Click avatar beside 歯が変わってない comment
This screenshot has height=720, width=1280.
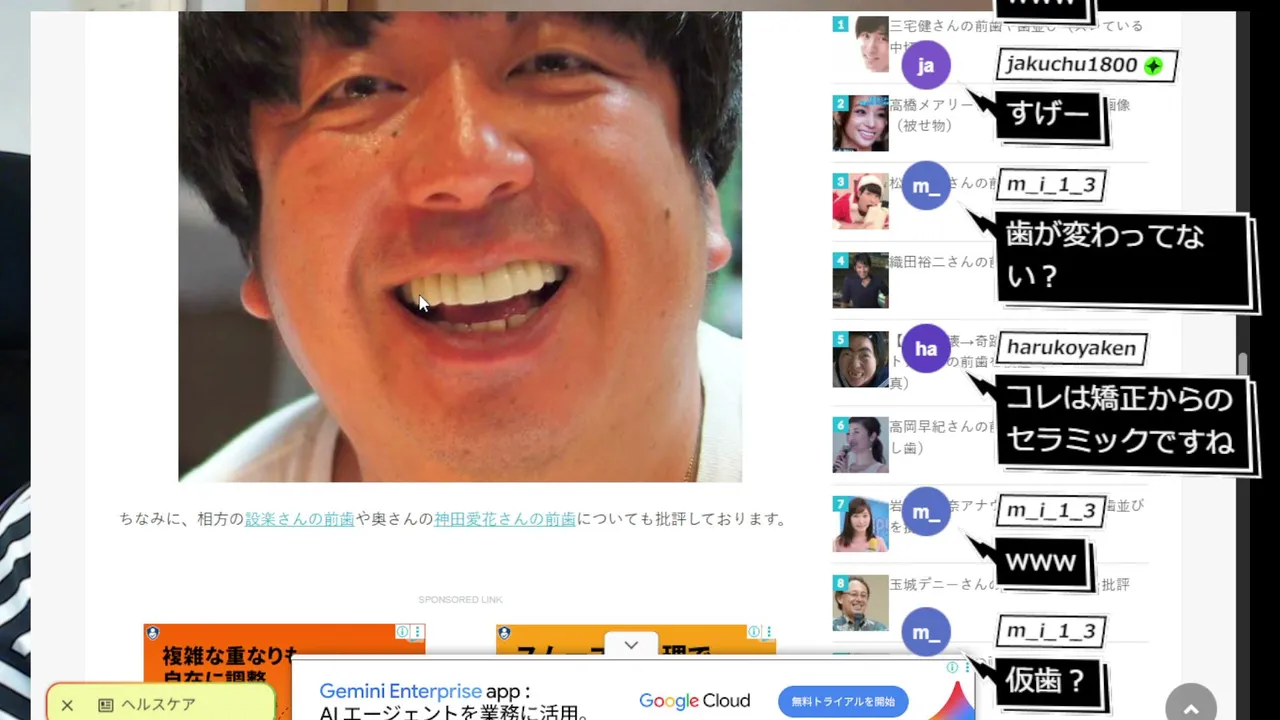coord(926,185)
